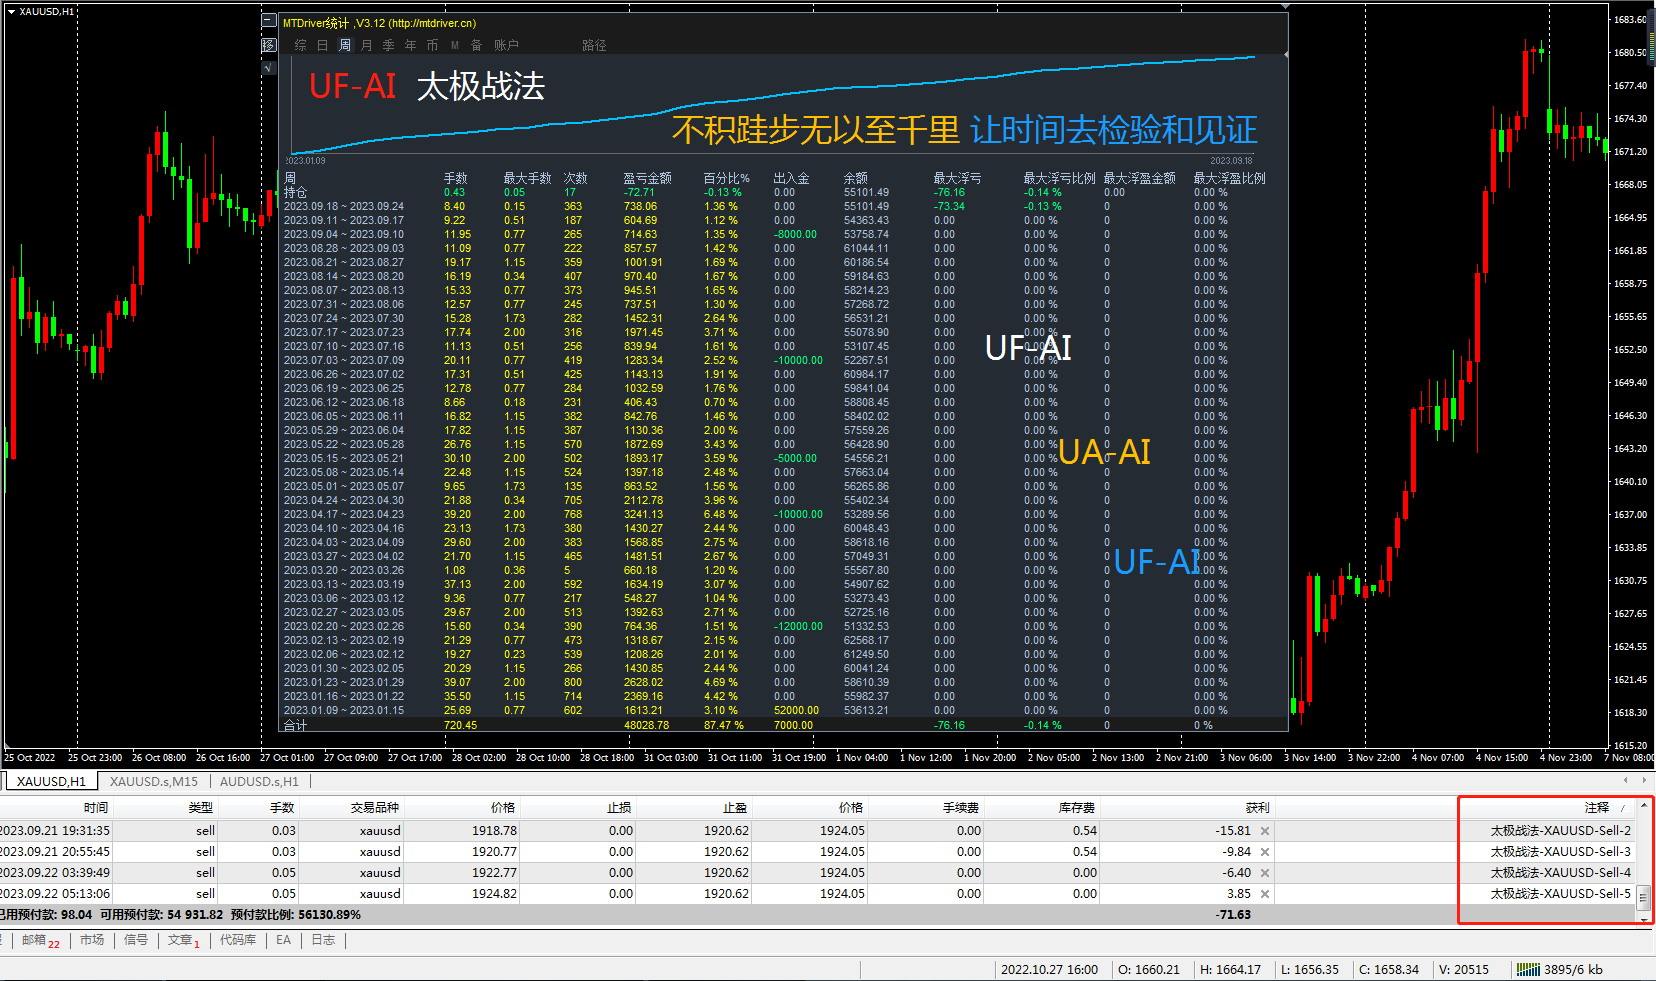Click the network traffic bars icon in status bar
The width and height of the screenshot is (1656, 981).
(x=1527, y=969)
